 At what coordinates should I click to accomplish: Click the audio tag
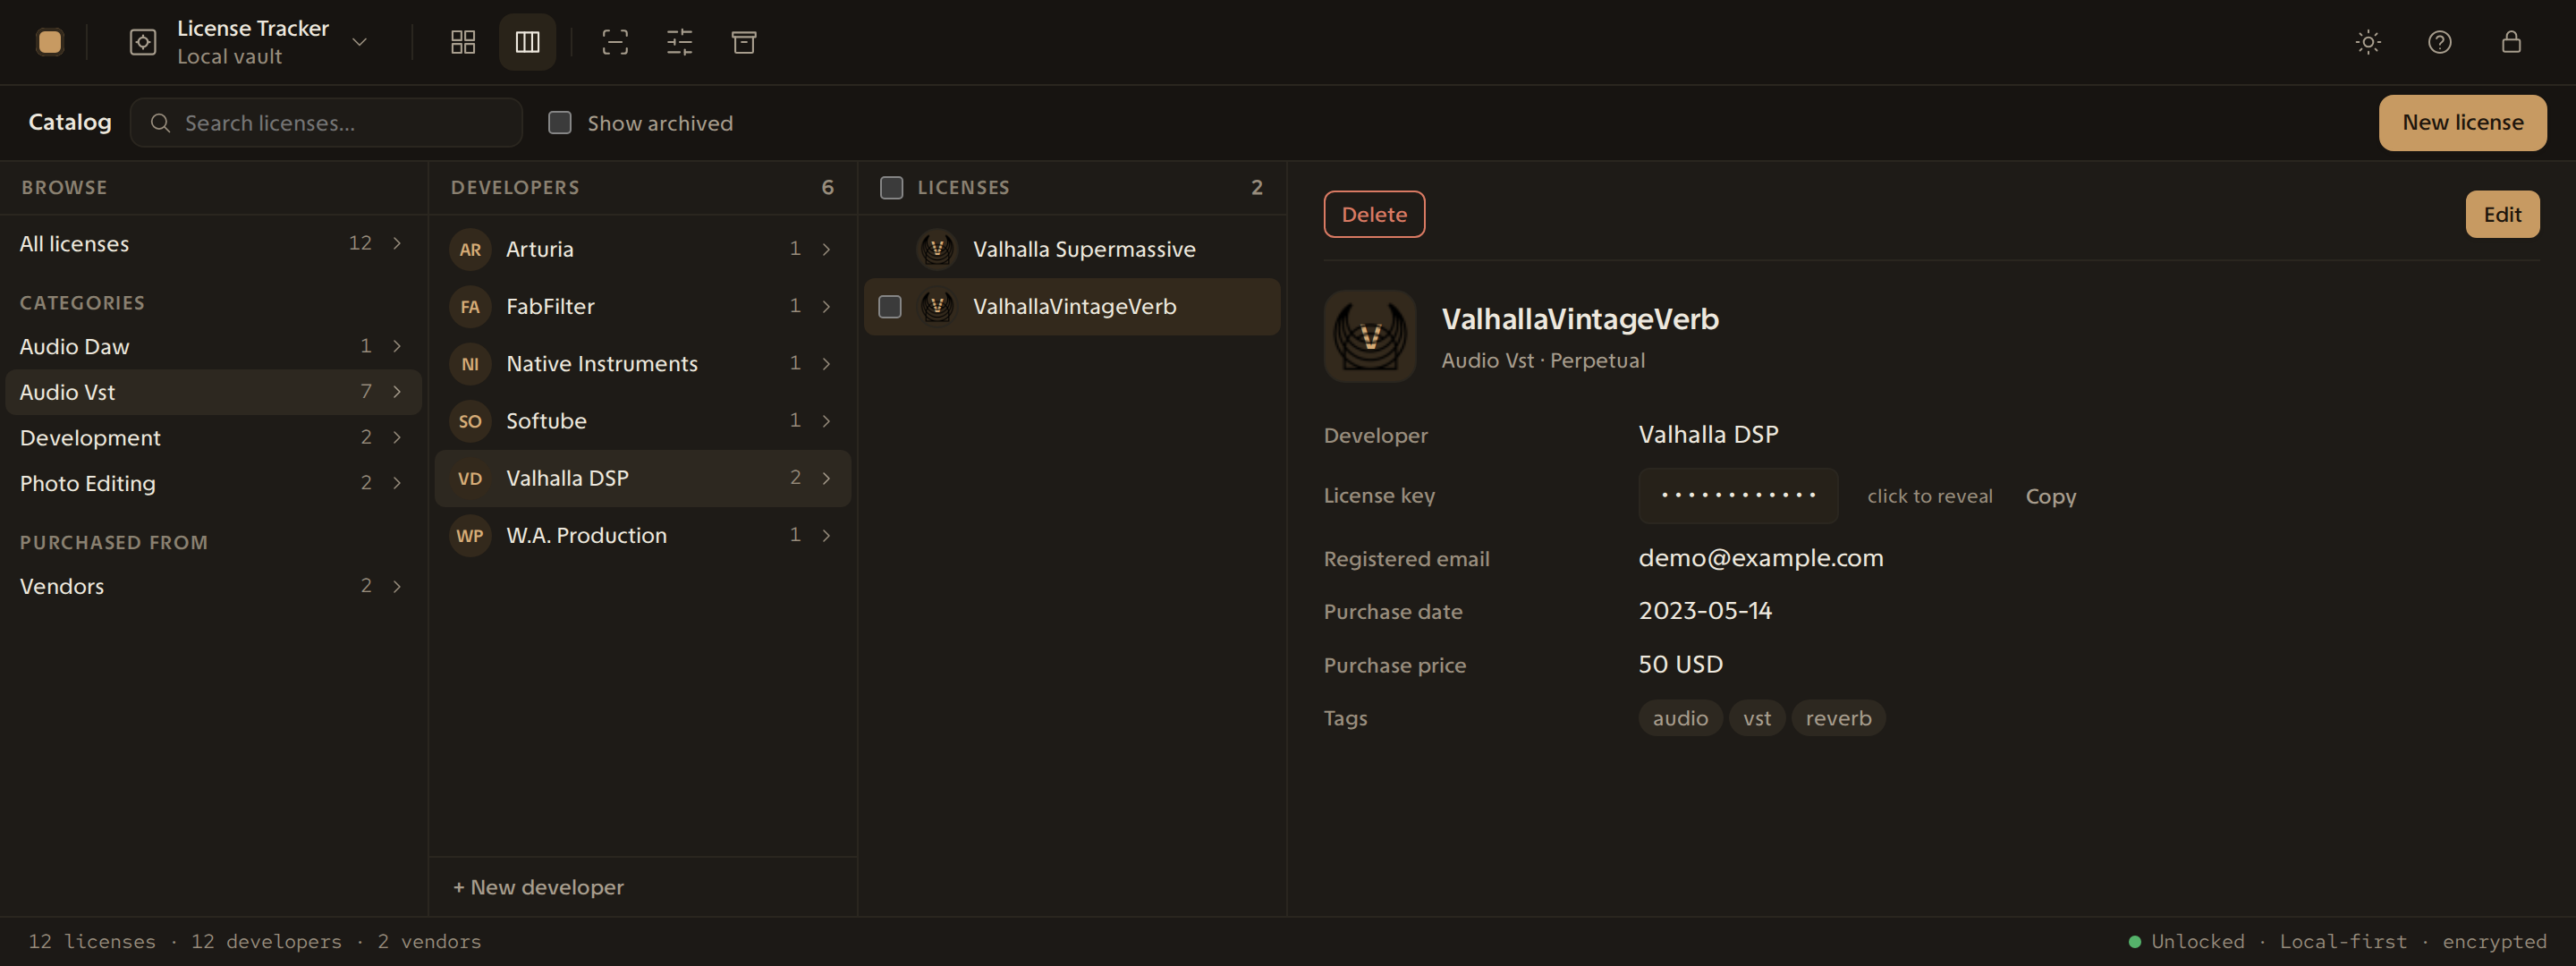(x=1680, y=718)
